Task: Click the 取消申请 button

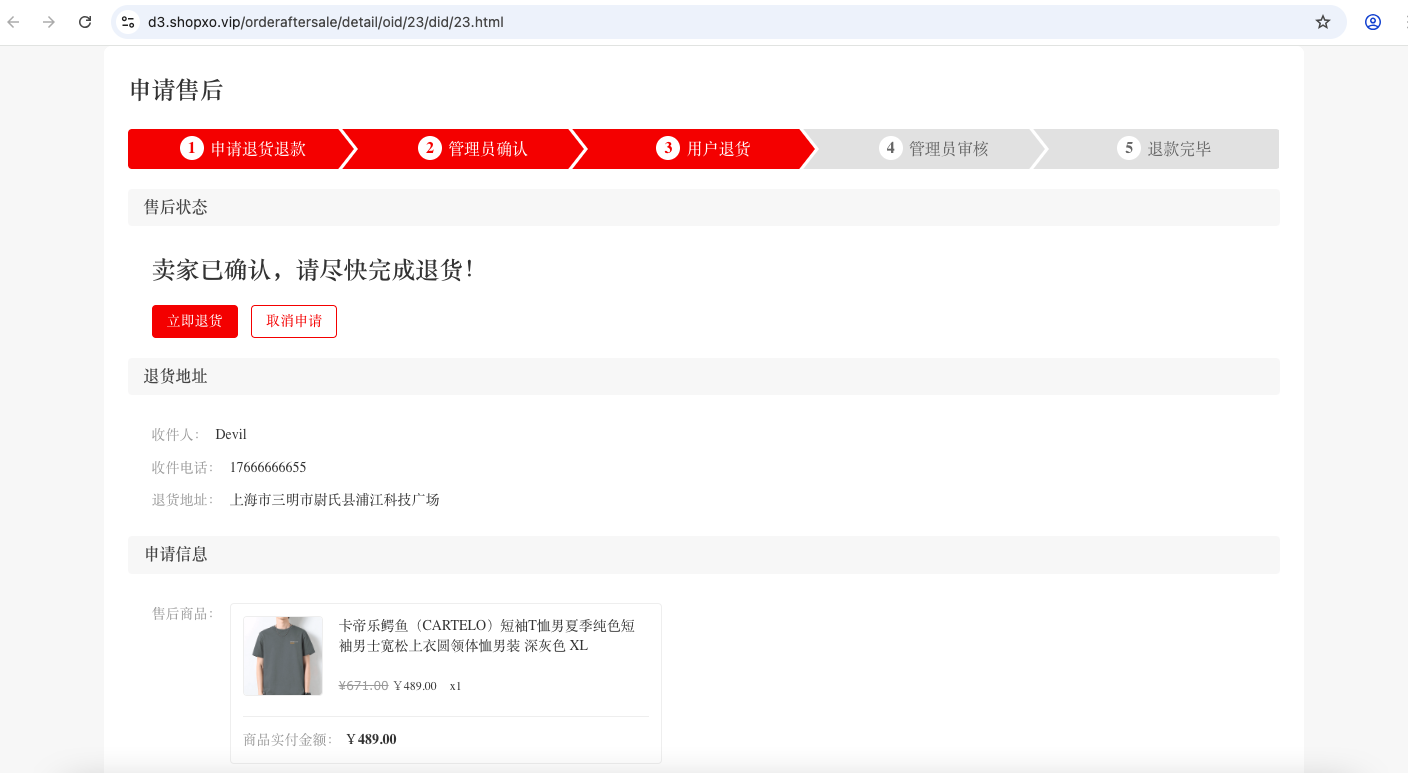Action: pos(294,321)
